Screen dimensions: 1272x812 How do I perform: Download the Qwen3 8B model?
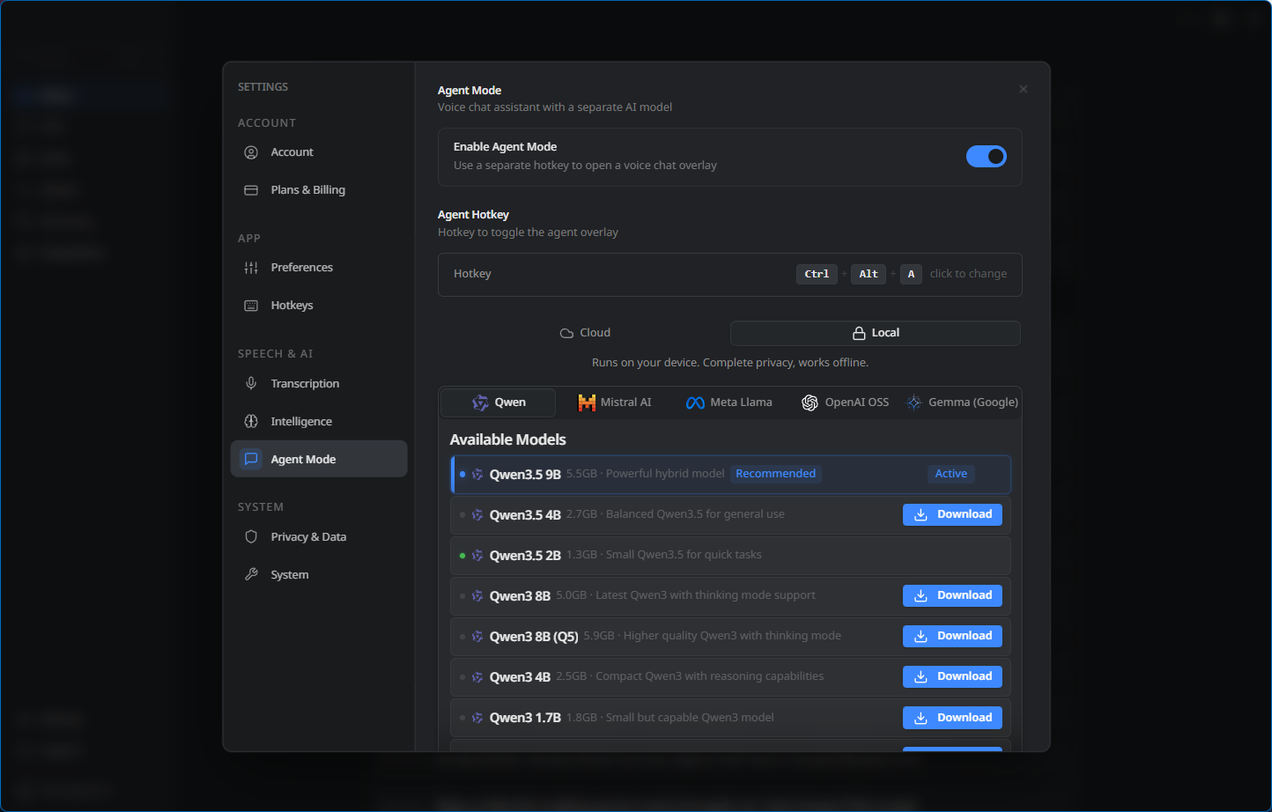952,595
